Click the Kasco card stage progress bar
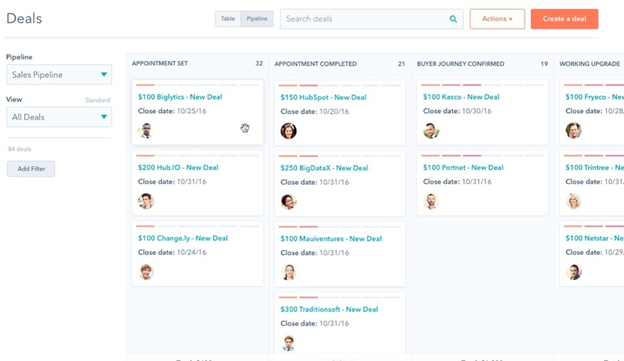Screen dimensions: 624x361 click(x=482, y=85)
